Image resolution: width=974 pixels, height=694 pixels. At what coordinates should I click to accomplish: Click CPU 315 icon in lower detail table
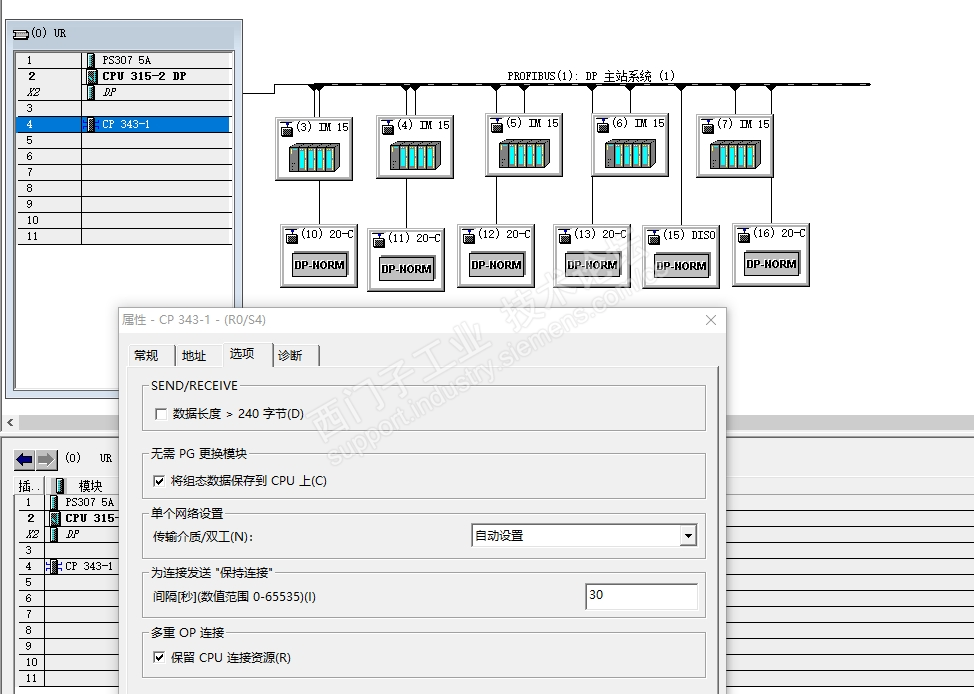point(55,518)
